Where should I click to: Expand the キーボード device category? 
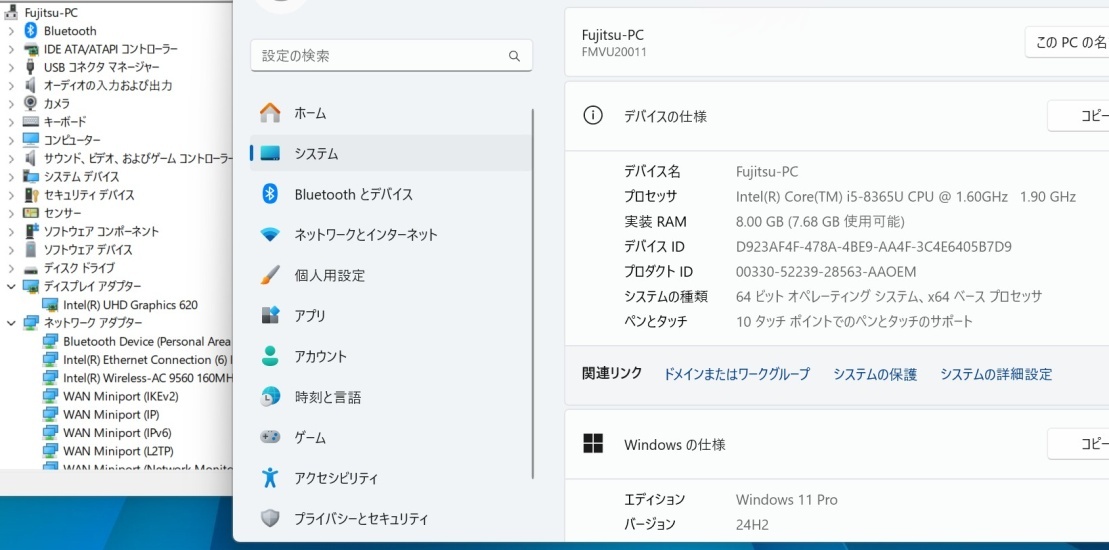[11, 122]
